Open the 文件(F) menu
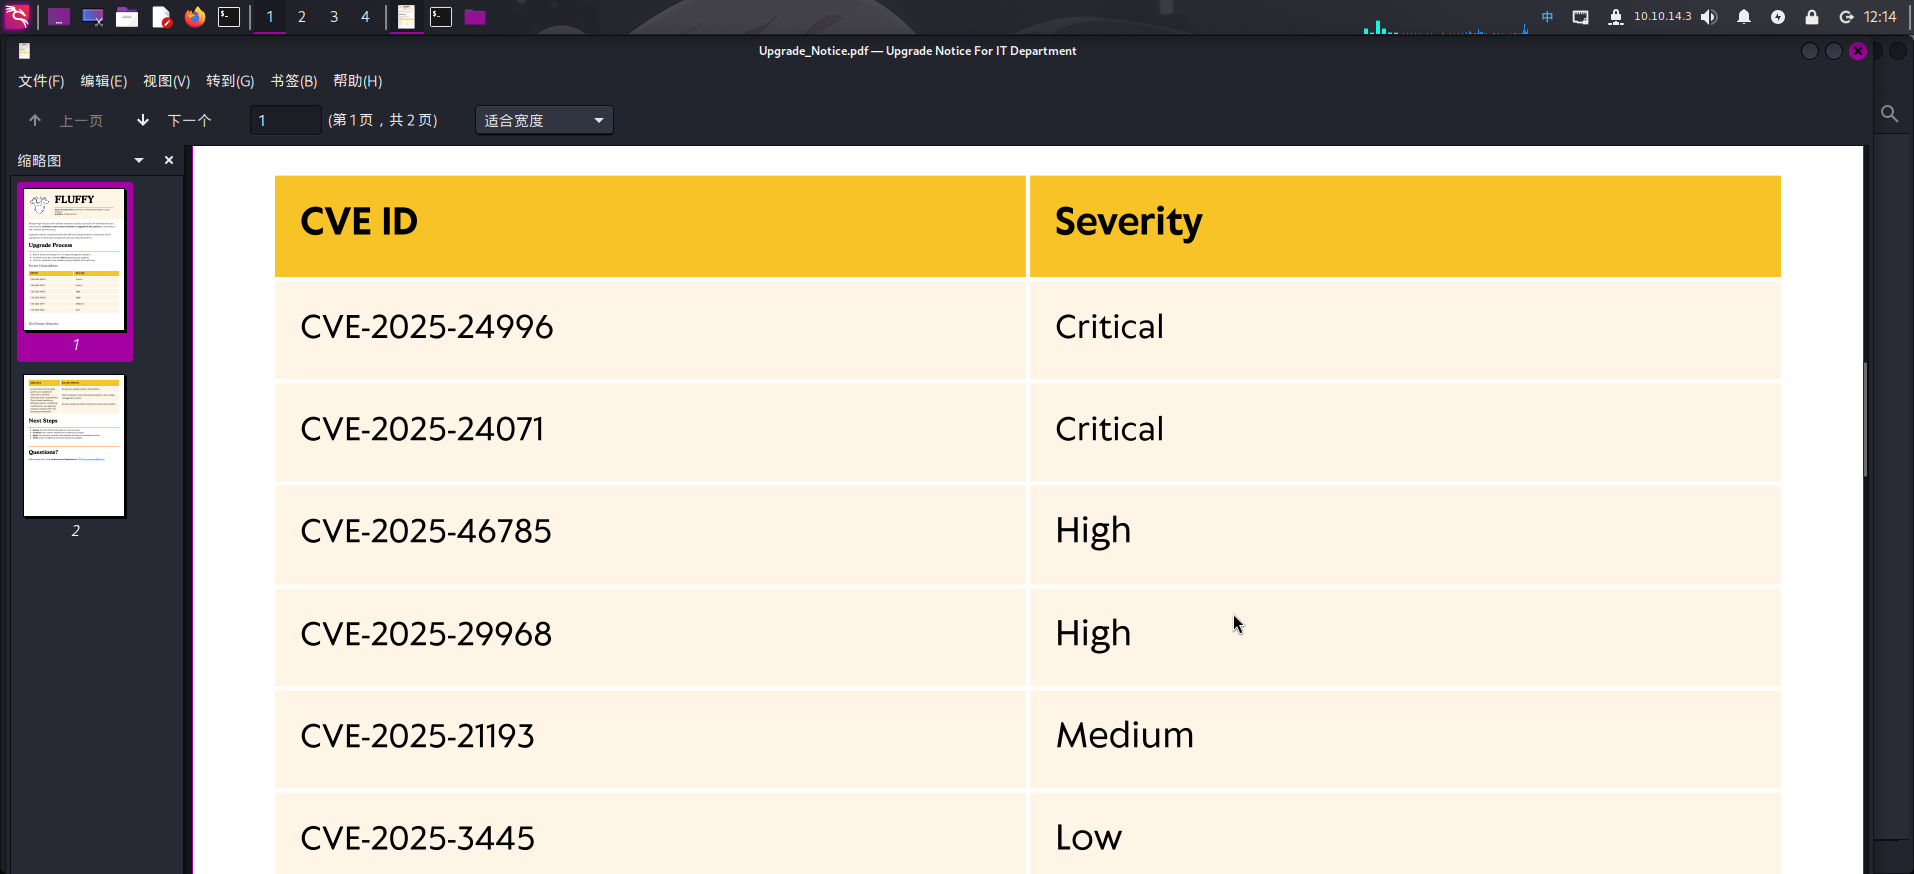 click(41, 81)
